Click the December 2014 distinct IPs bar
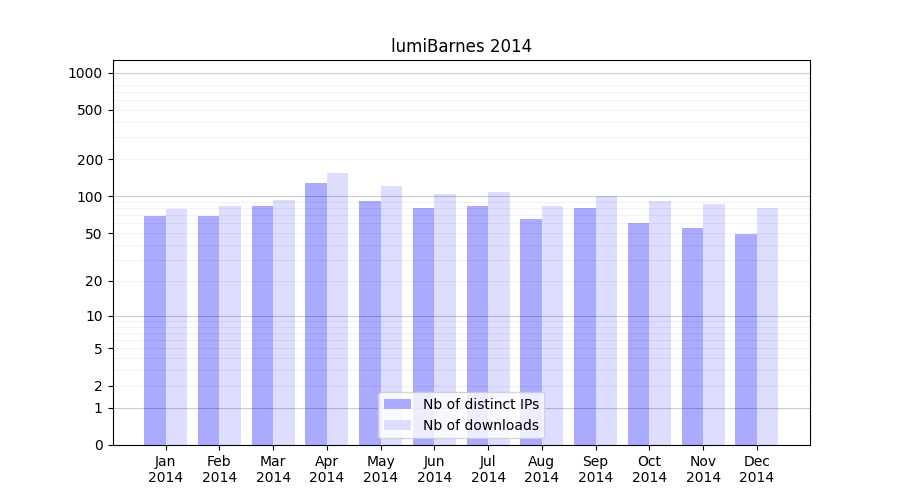 pyautogui.click(x=746, y=340)
